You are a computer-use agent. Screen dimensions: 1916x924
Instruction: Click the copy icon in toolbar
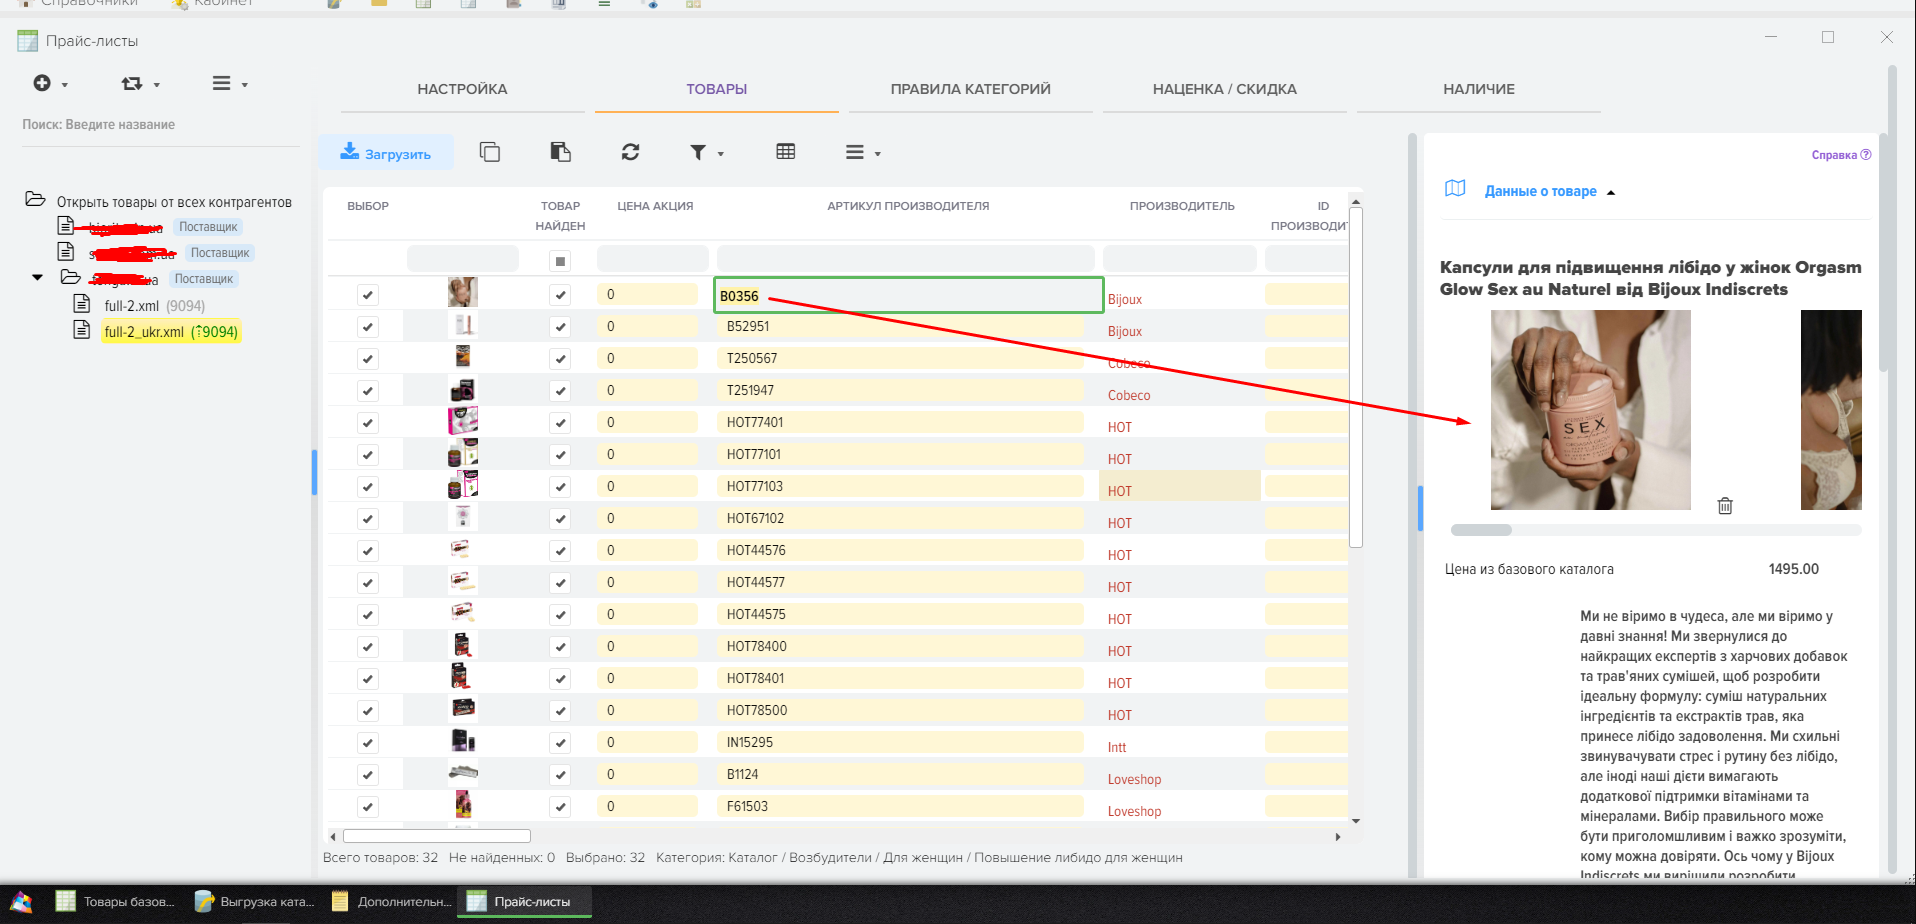point(489,152)
